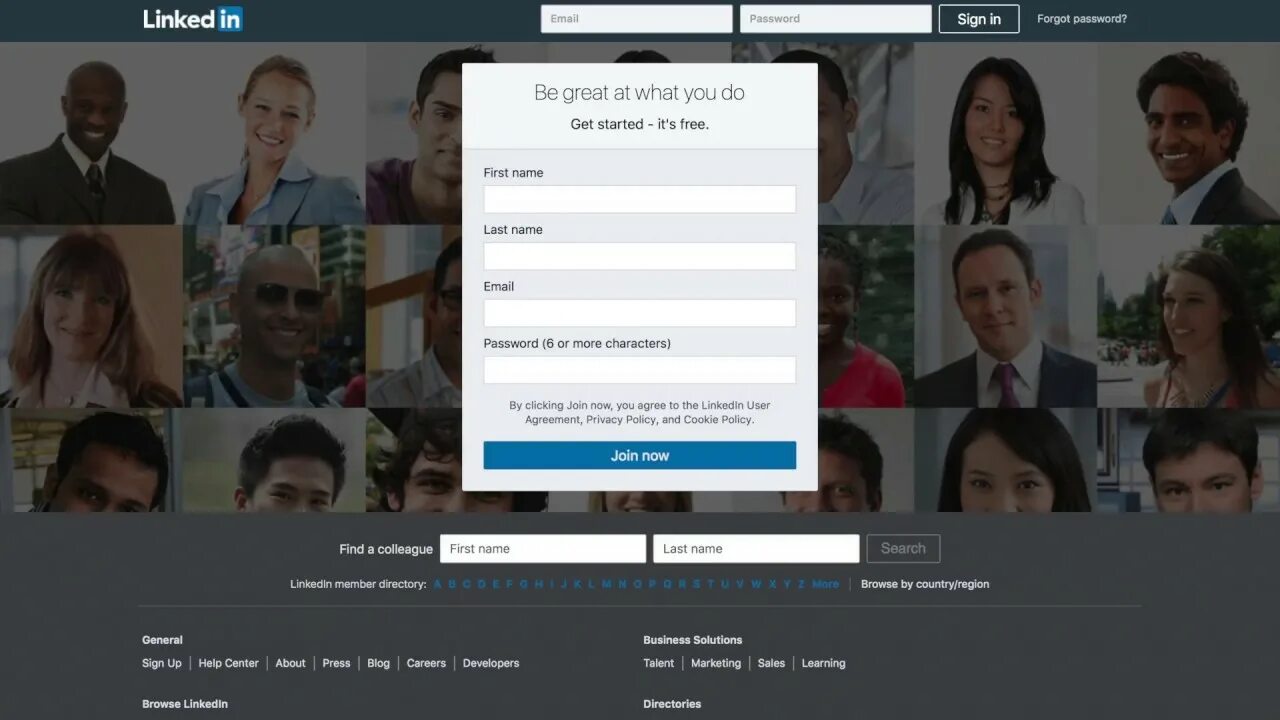Open the Marketing business solution link
This screenshot has height=720, width=1280.
point(716,663)
